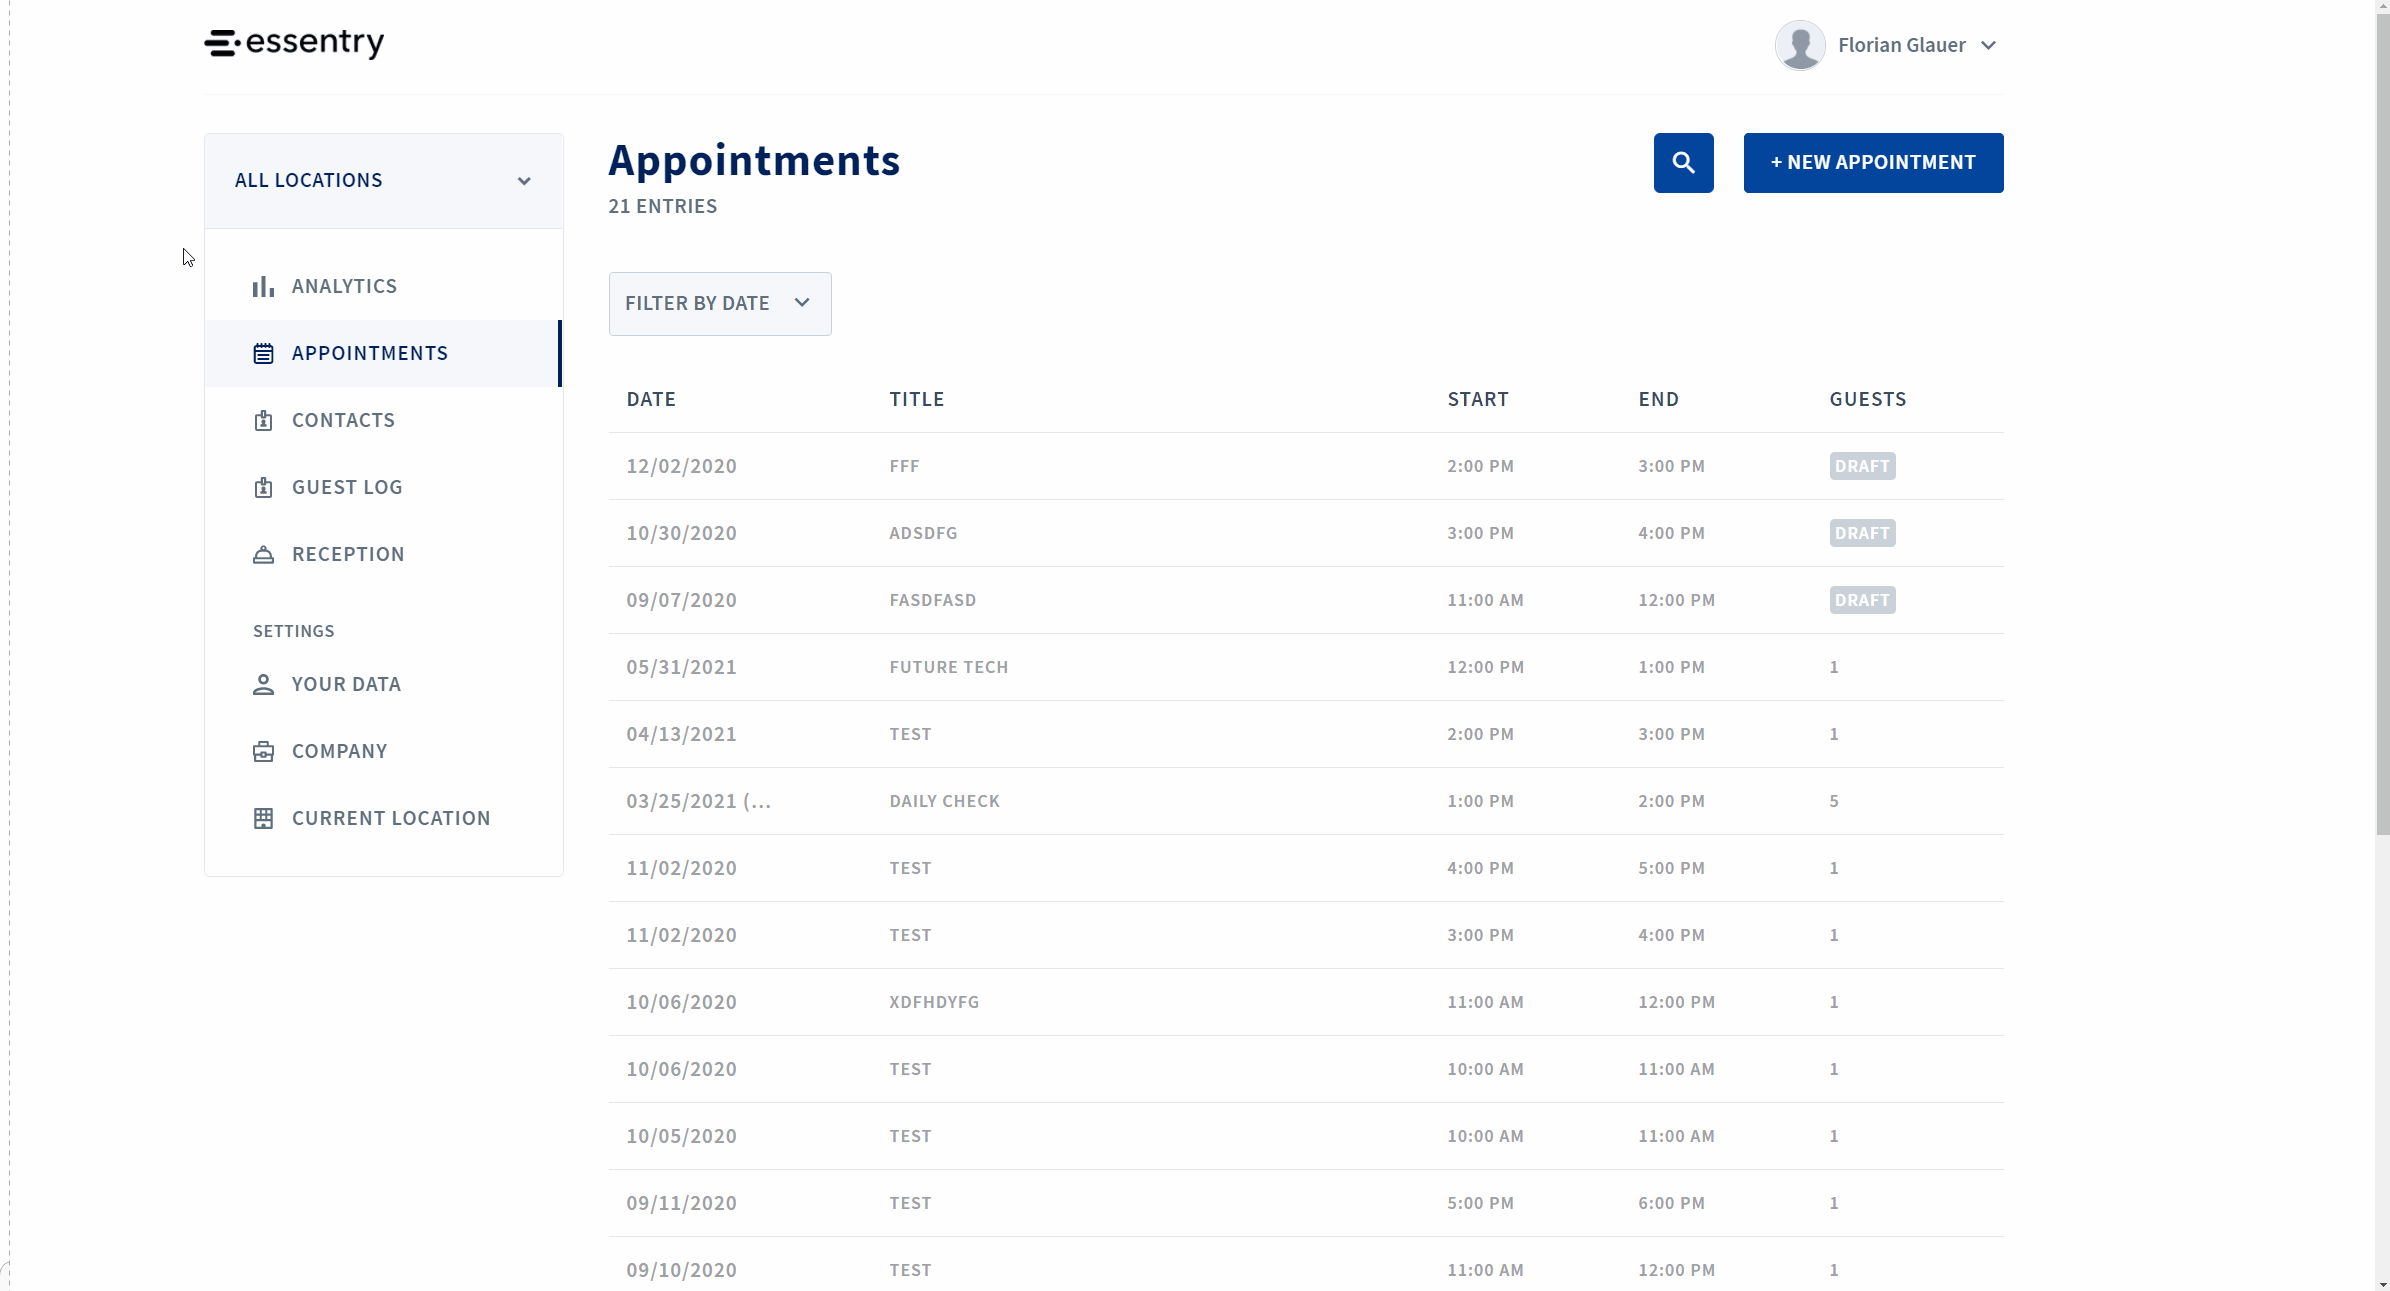Click the browser vertical scrollbar thumb
This screenshot has height=1291, width=2390.
pyautogui.click(x=2382, y=425)
